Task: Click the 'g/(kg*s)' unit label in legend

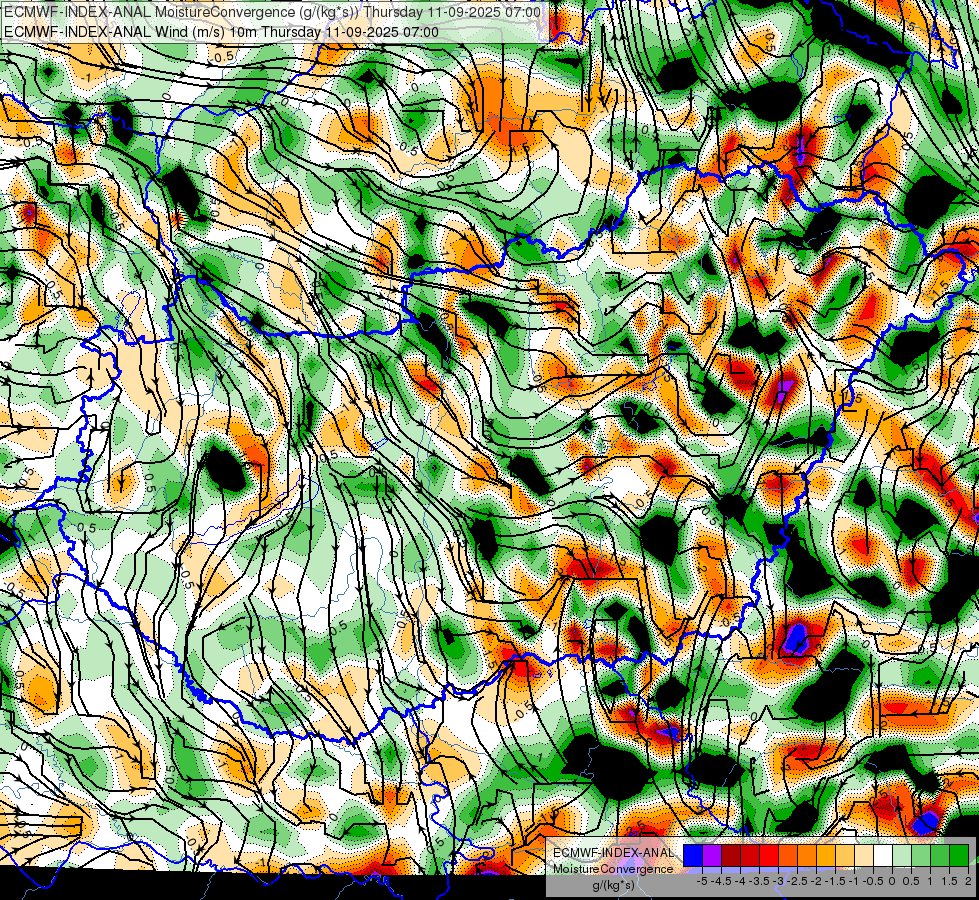Action: click(x=614, y=886)
